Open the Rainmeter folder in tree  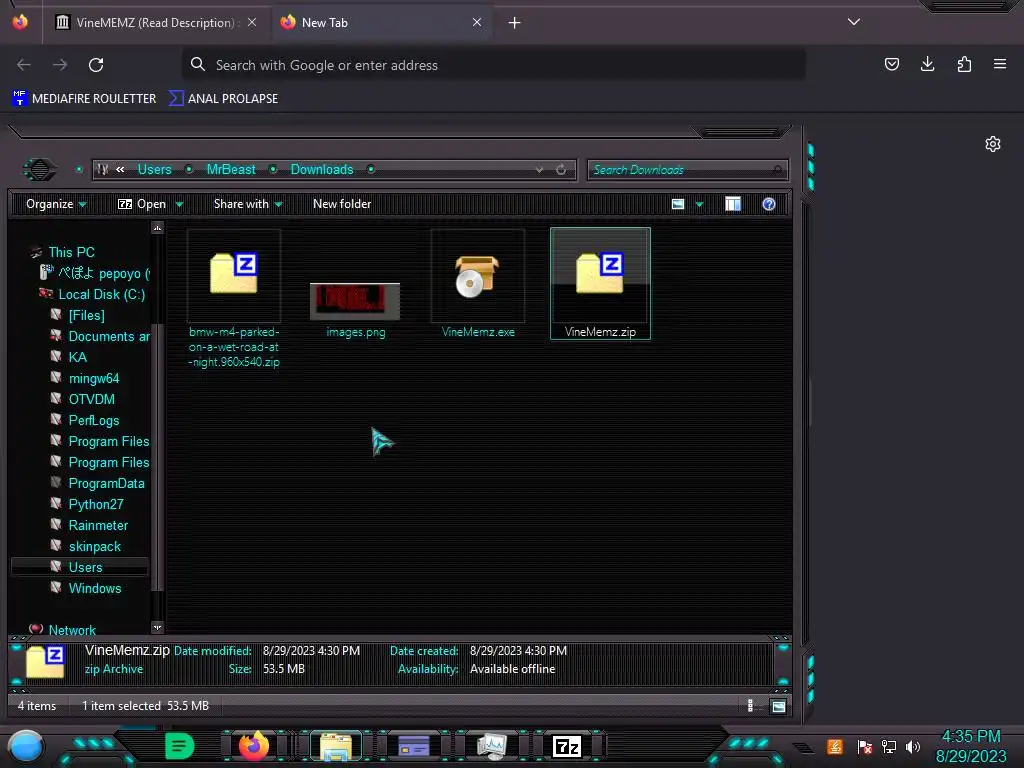click(89, 526)
